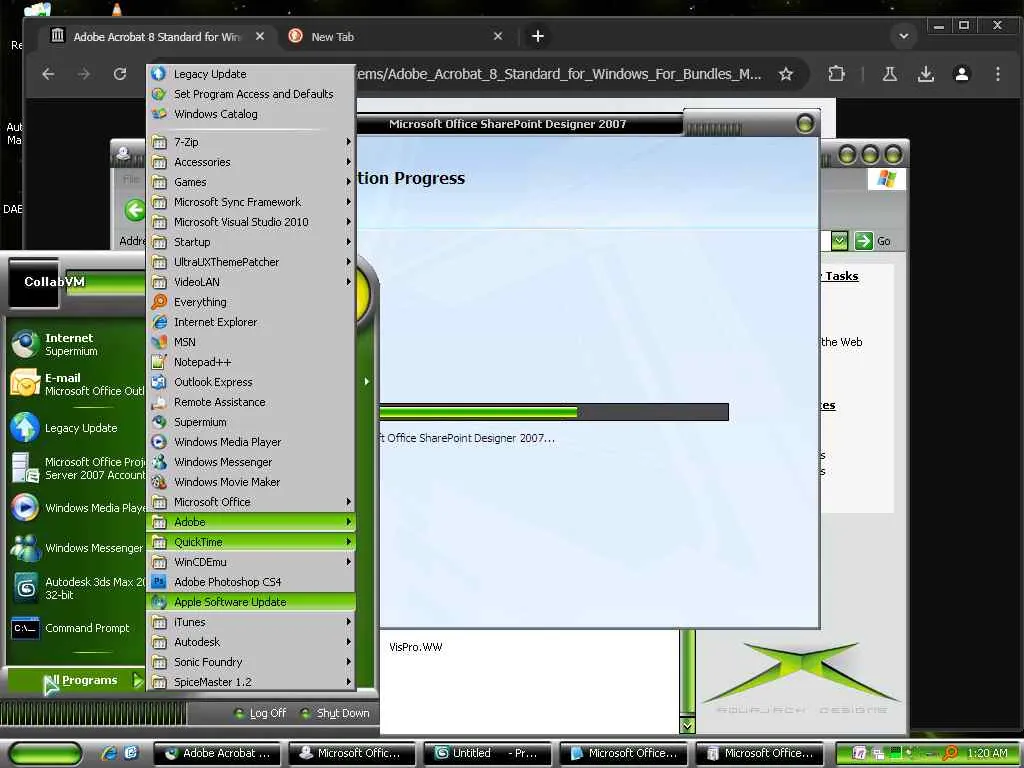Open the WinCDEmu folder menu
Image resolution: width=1024 pixels, height=768 pixels.
[x=251, y=562]
